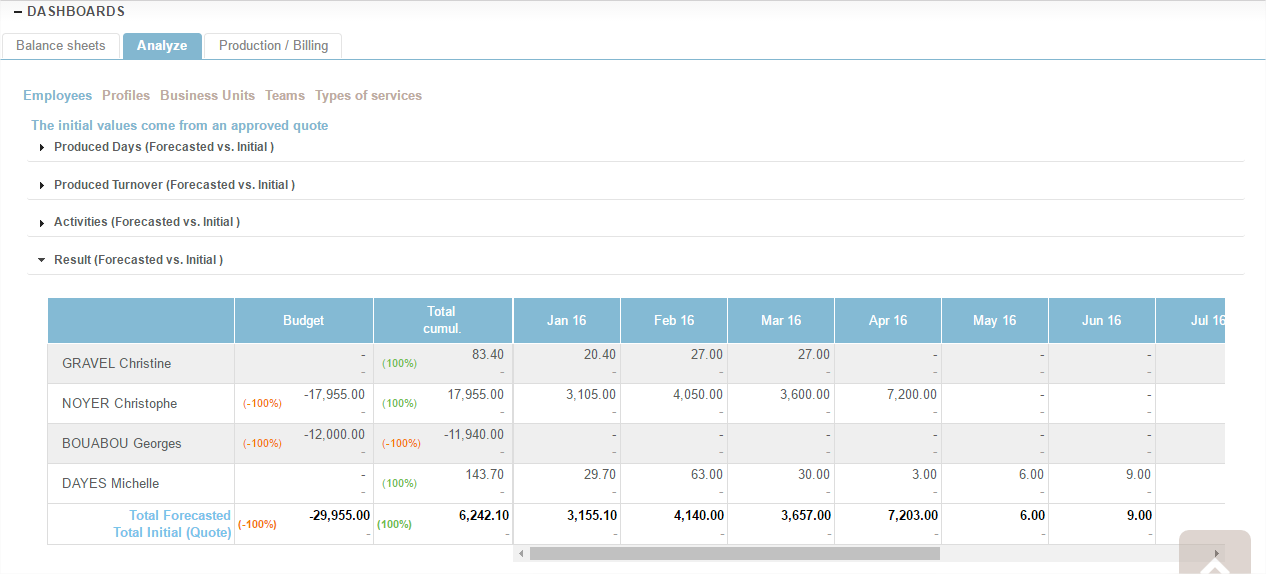
Task: Click the table scrollbar left arrow
Action: tap(521, 554)
